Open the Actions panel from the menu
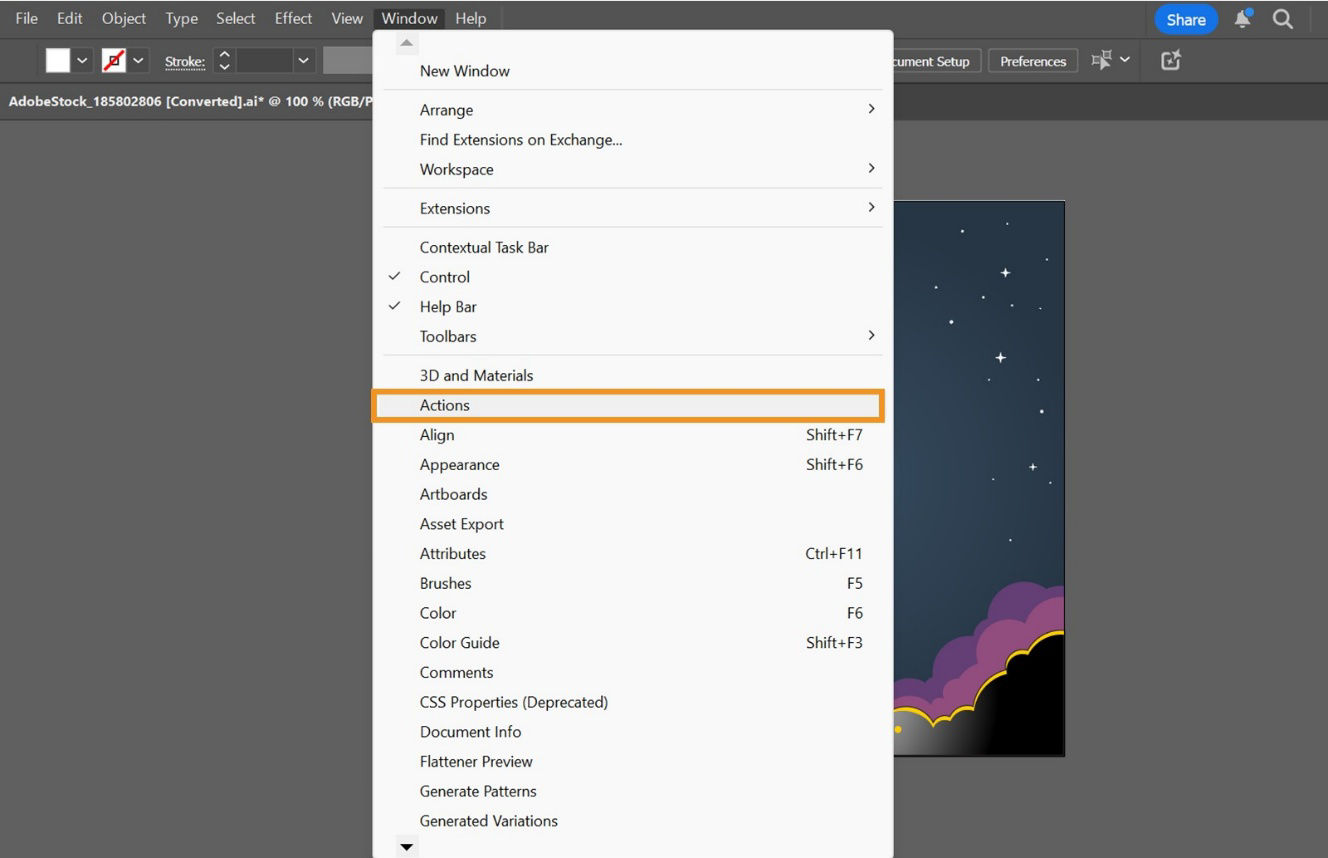This screenshot has height=858, width=1328. (444, 405)
